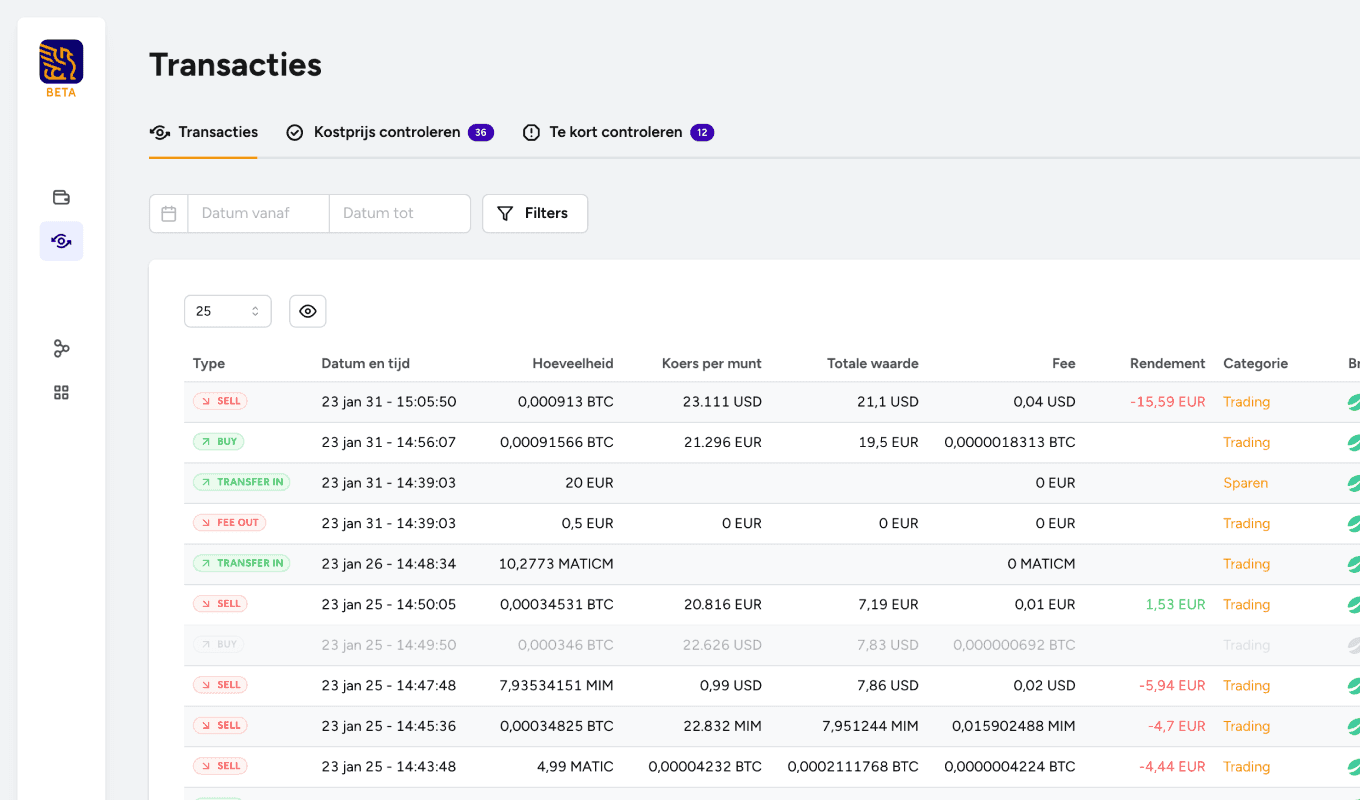Click price 22.832 MIM
Screen dimensions: 1360x800
coord(722,726)
